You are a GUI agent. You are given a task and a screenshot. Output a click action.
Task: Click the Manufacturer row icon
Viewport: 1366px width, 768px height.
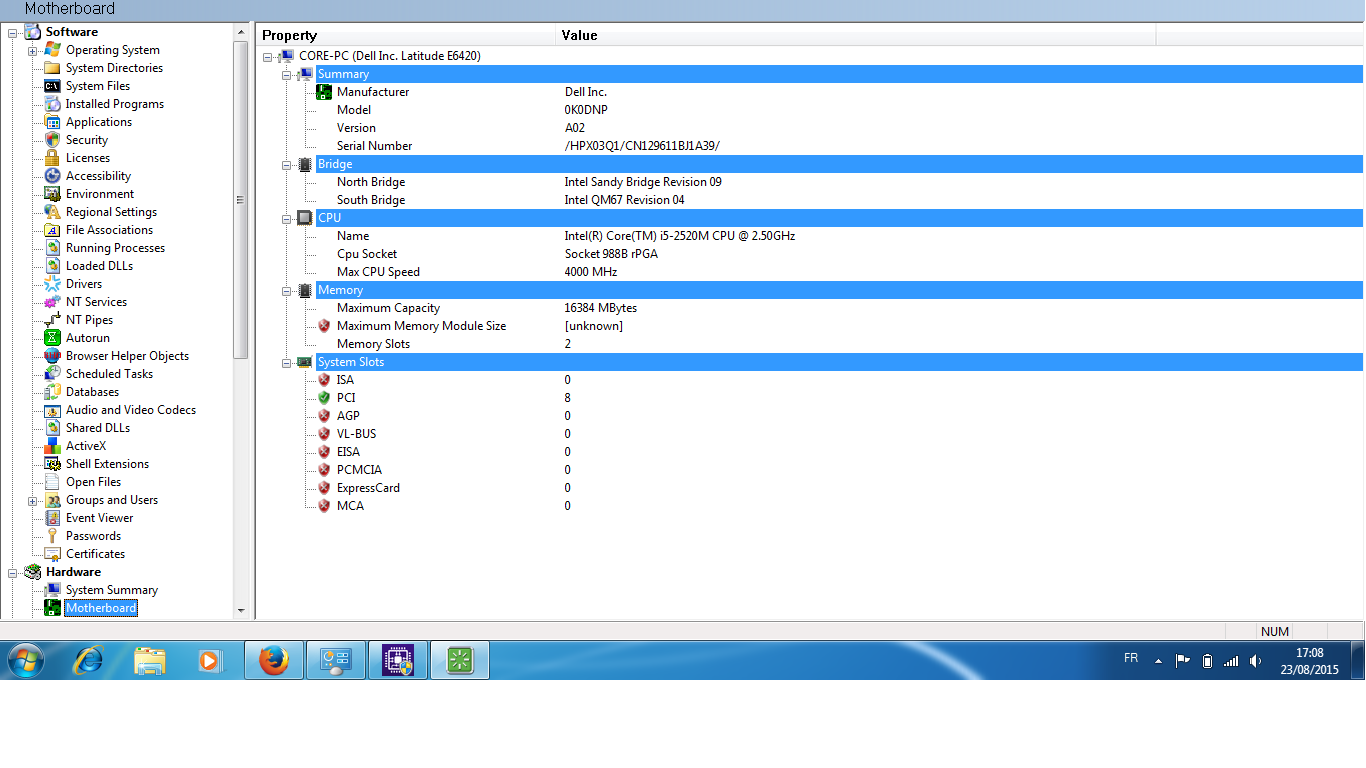pos(324,92)
